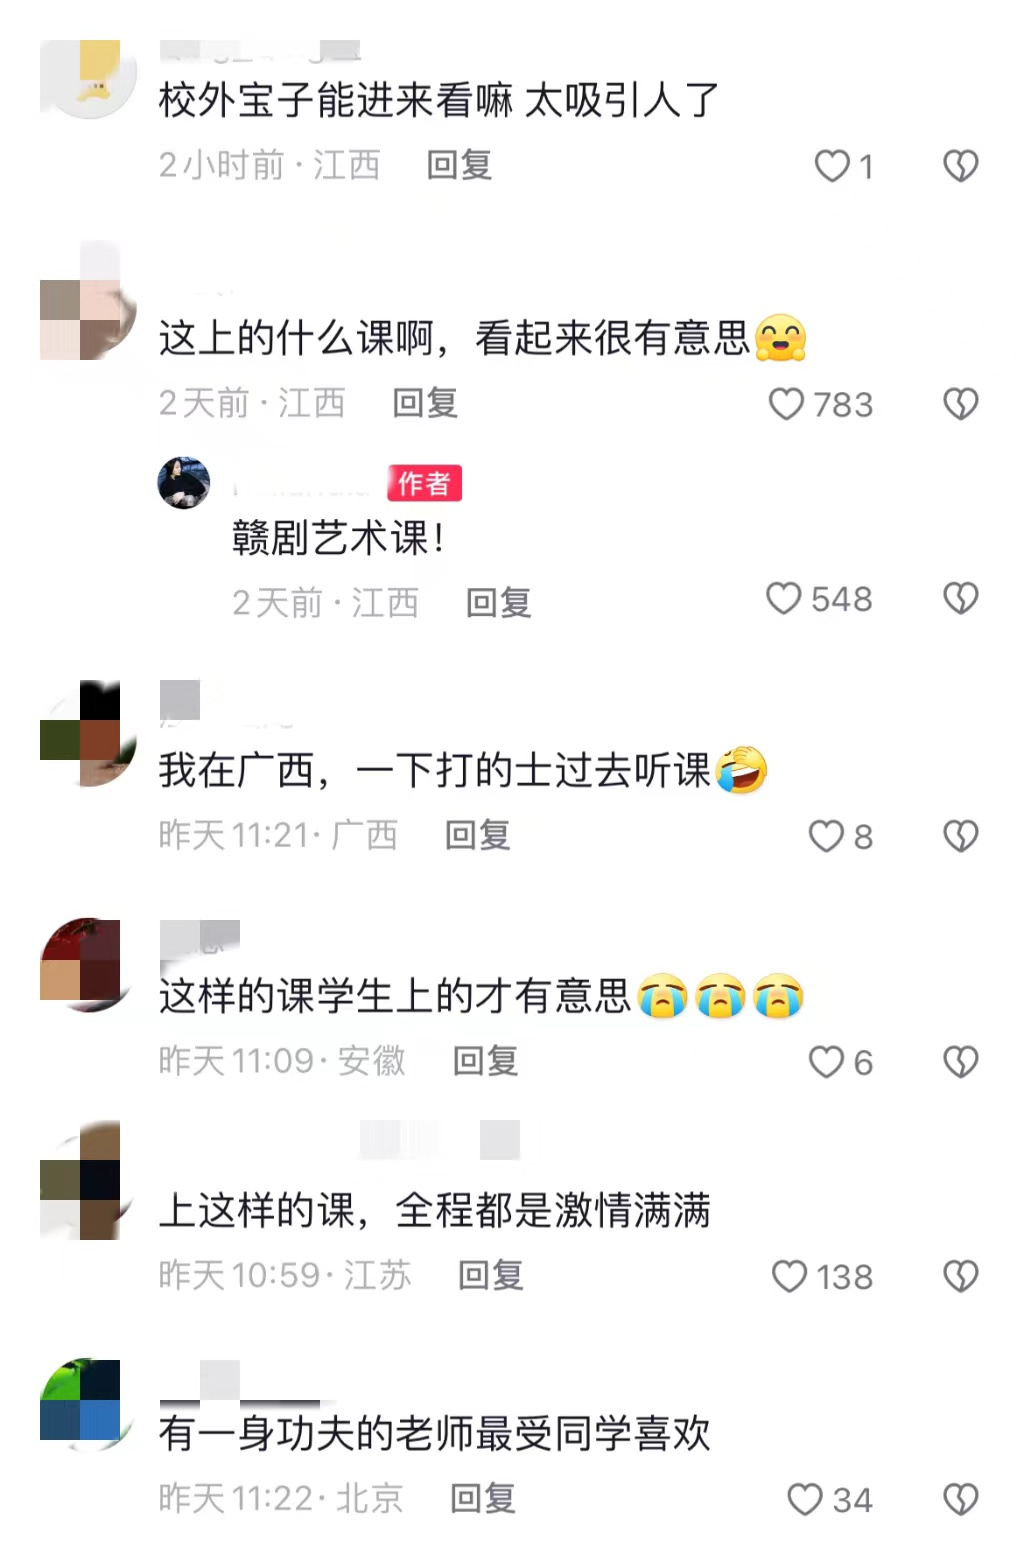The height and width of the screenshot is (1554, 1024).
Task: Reply to the 昨天 10:59 江苏 comment
Action: [x=490, y=1275]
